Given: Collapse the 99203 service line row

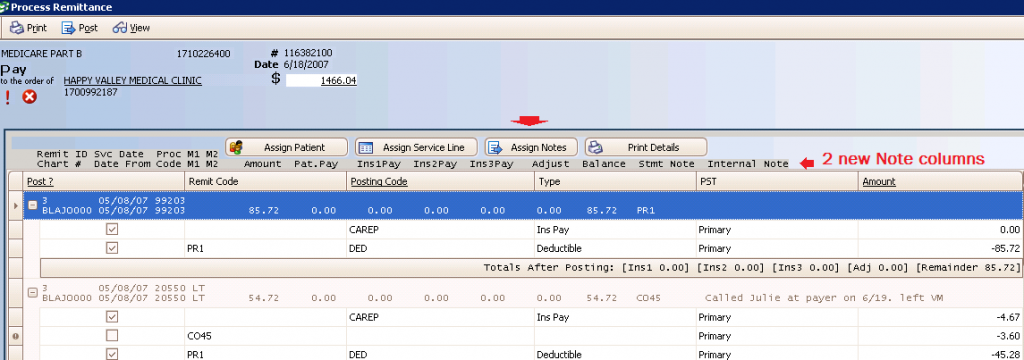Looking at the screenshot, I should tap(31, 205).
